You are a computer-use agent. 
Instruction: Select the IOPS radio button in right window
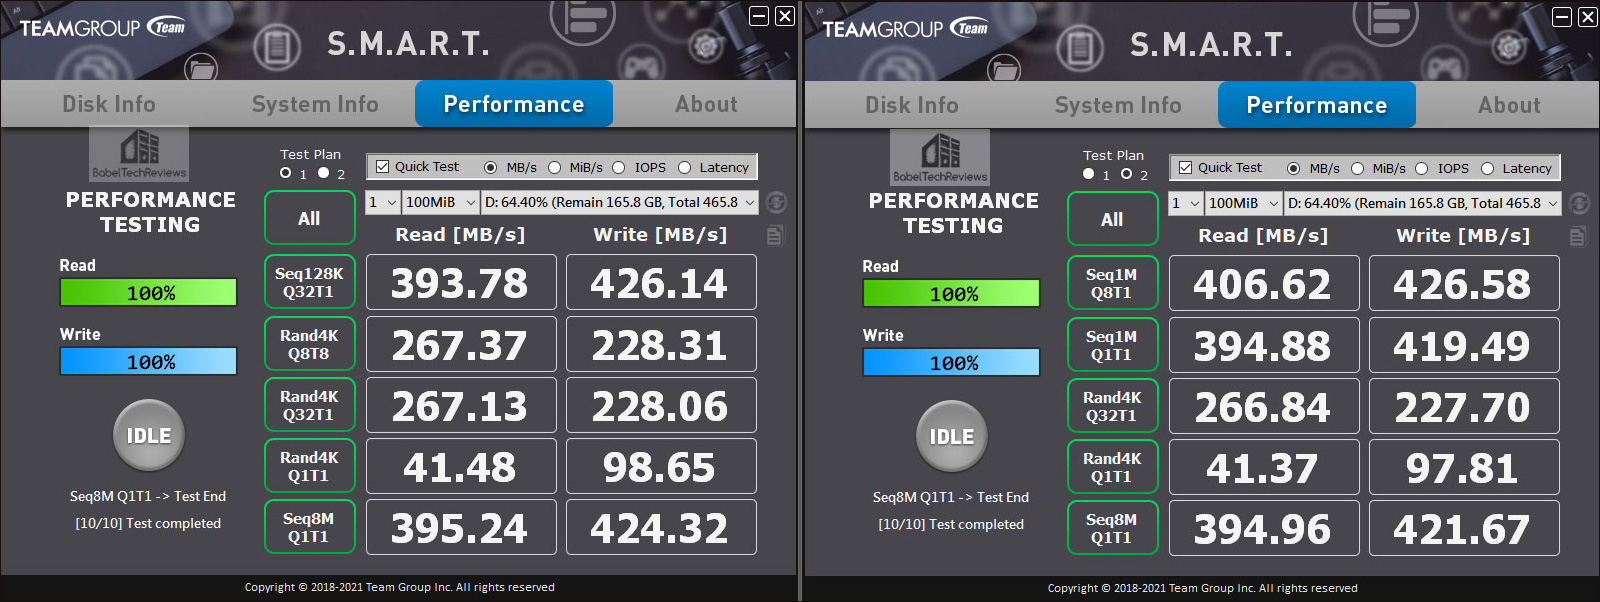pyautogui.click(x=1421, y=169)
